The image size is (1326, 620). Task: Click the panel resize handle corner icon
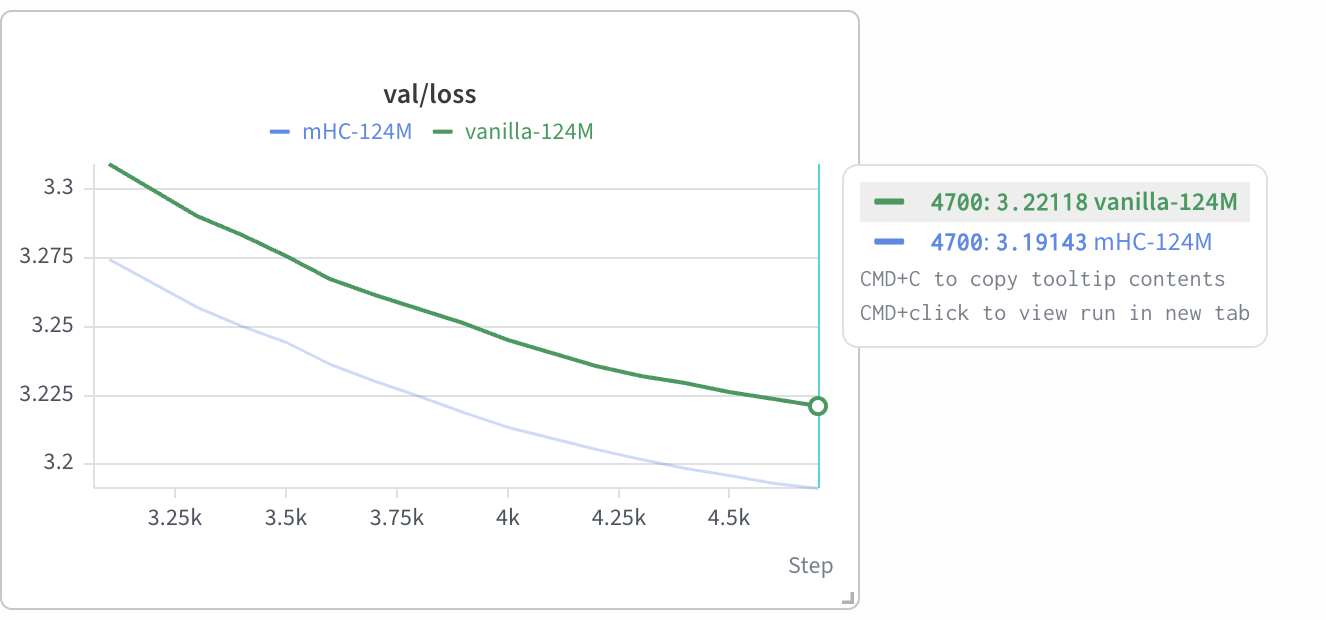click(847, 598)
